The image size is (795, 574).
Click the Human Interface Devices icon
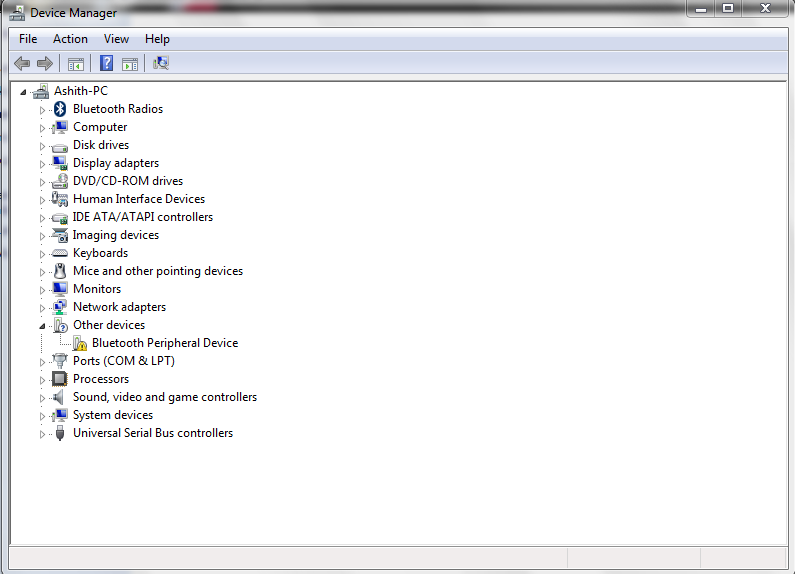pyautogui.click(x=60, y=199)
